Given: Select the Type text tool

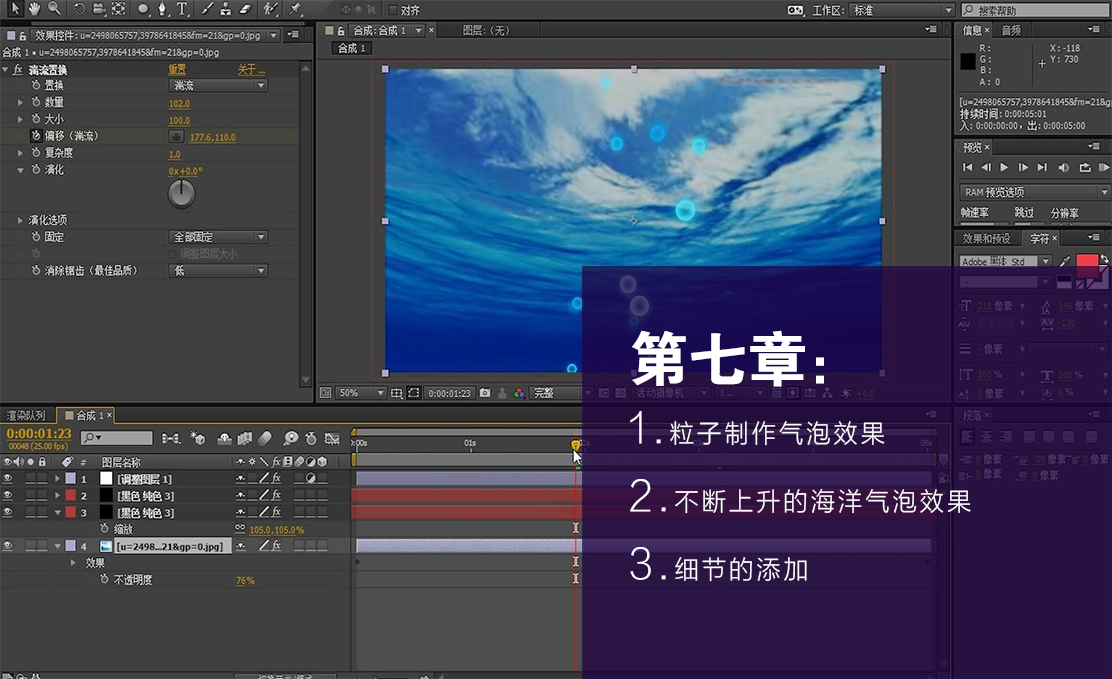Looking at the screenshot, I should point(182,9).
